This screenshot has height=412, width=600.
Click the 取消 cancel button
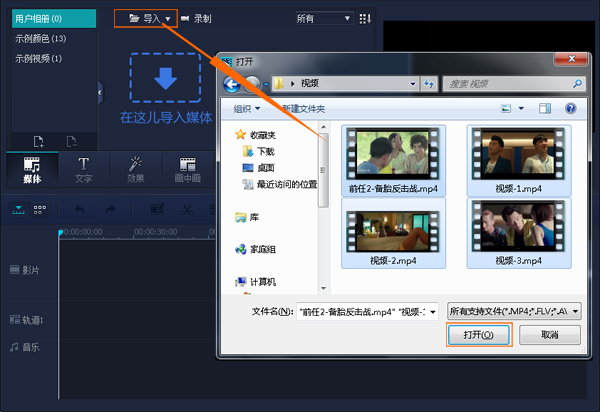click(x=549, y=335)
